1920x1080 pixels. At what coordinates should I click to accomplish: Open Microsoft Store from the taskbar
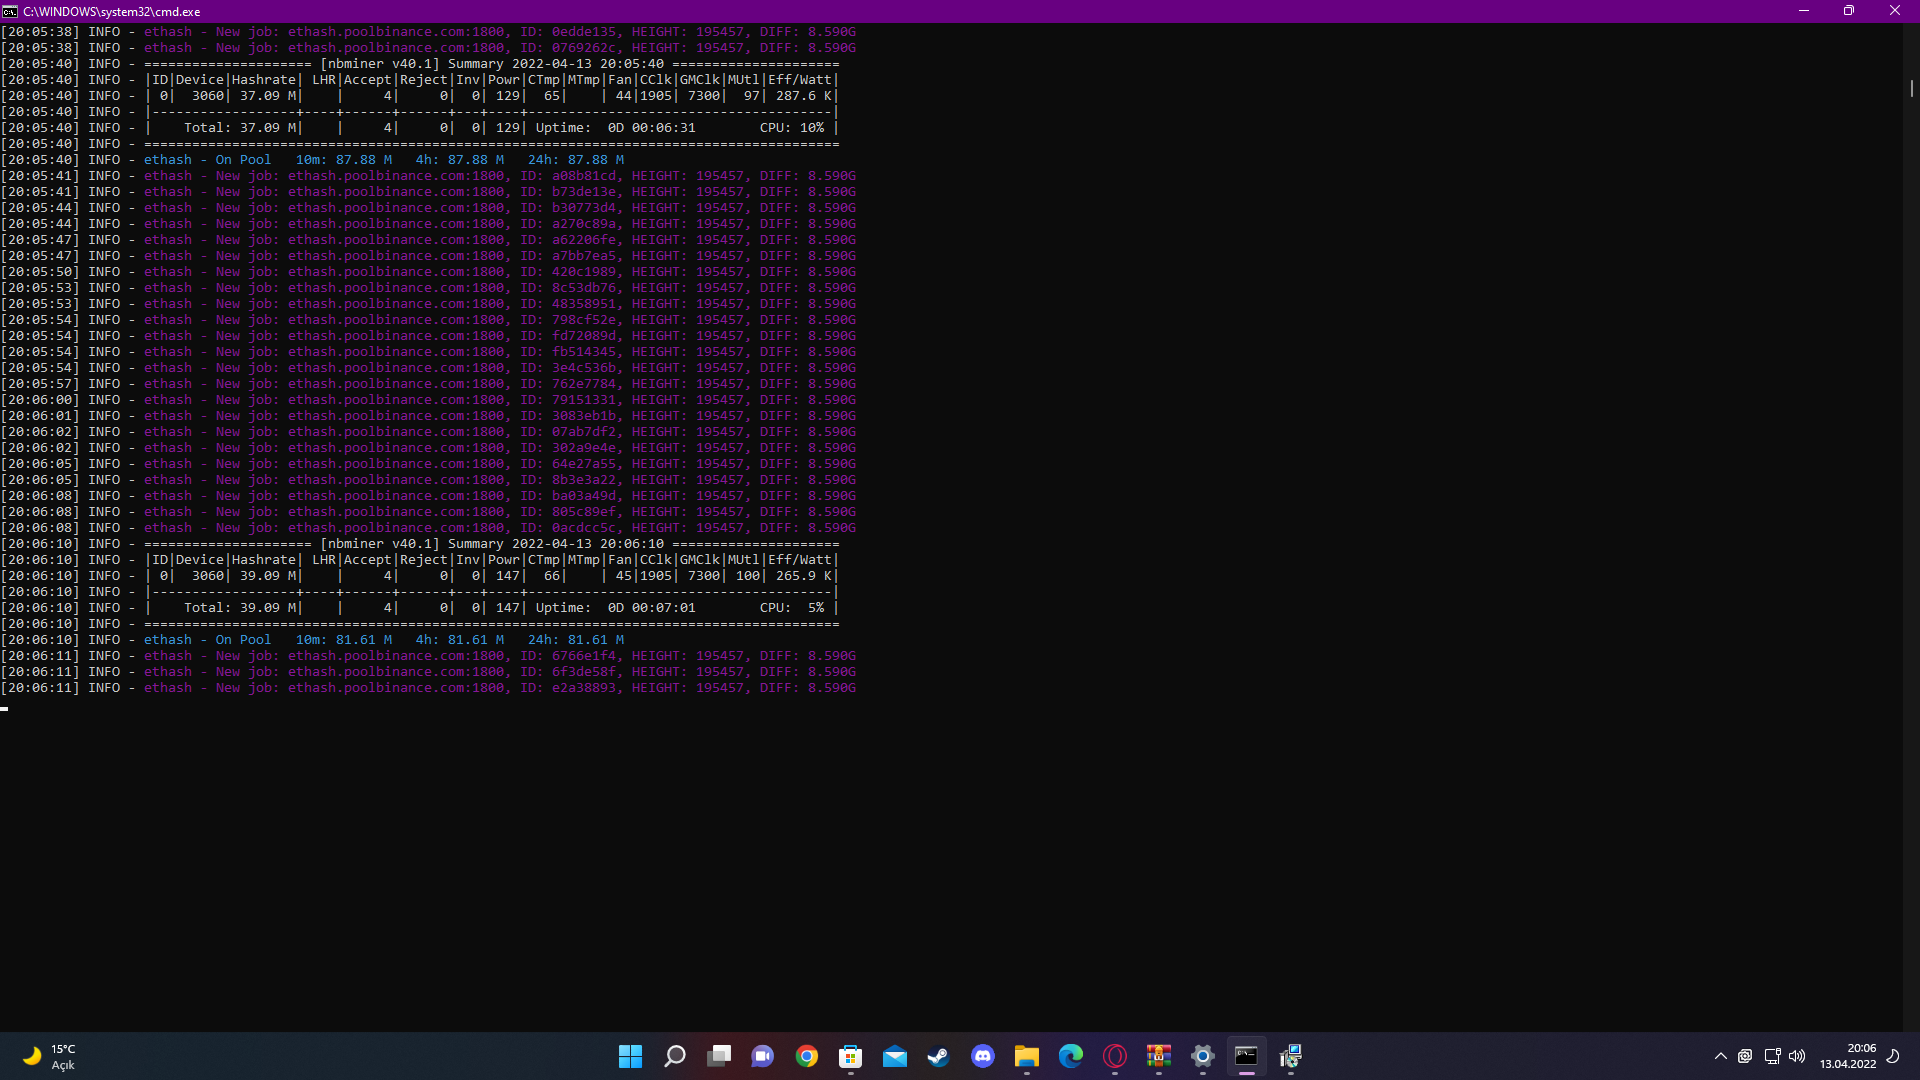pos(851,1056)
